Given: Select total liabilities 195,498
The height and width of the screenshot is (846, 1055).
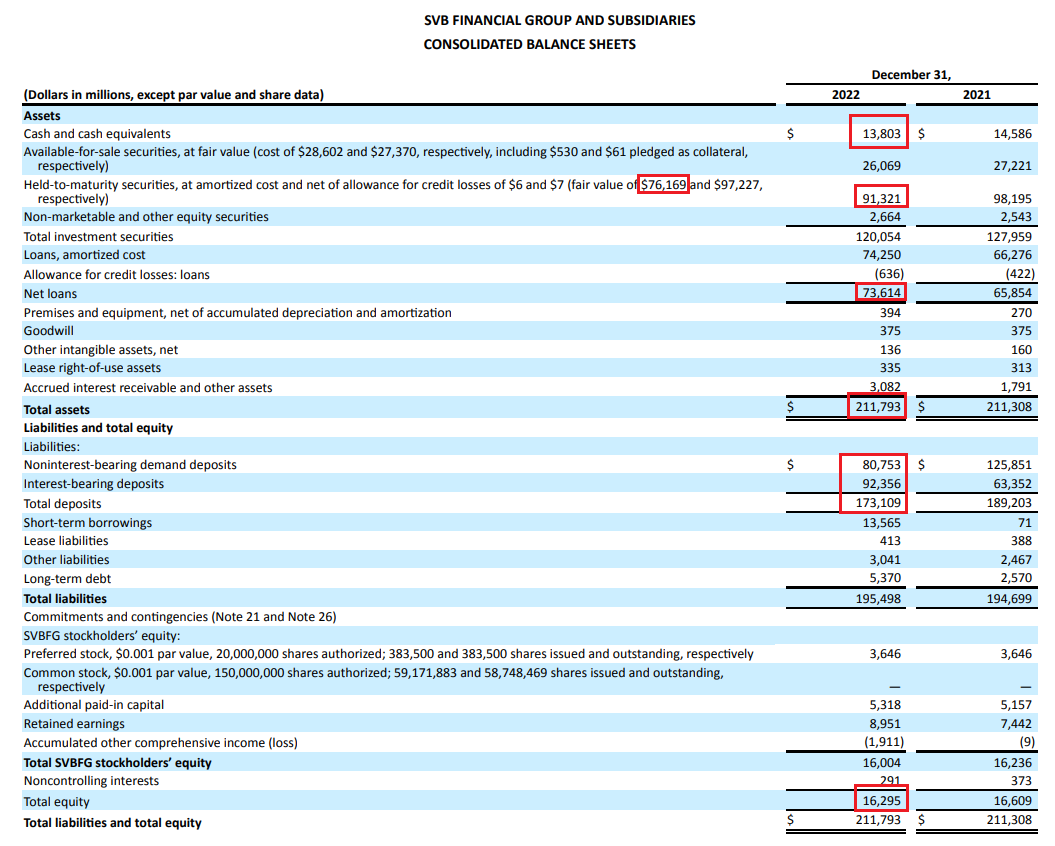Looking at the screenshot, I should tap(878, 599).
